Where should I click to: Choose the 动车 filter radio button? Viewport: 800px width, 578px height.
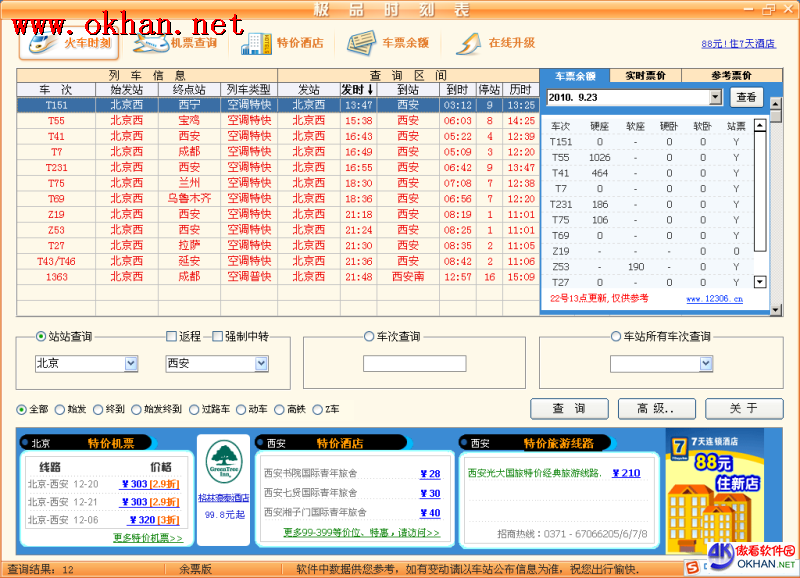pos(241,409)
